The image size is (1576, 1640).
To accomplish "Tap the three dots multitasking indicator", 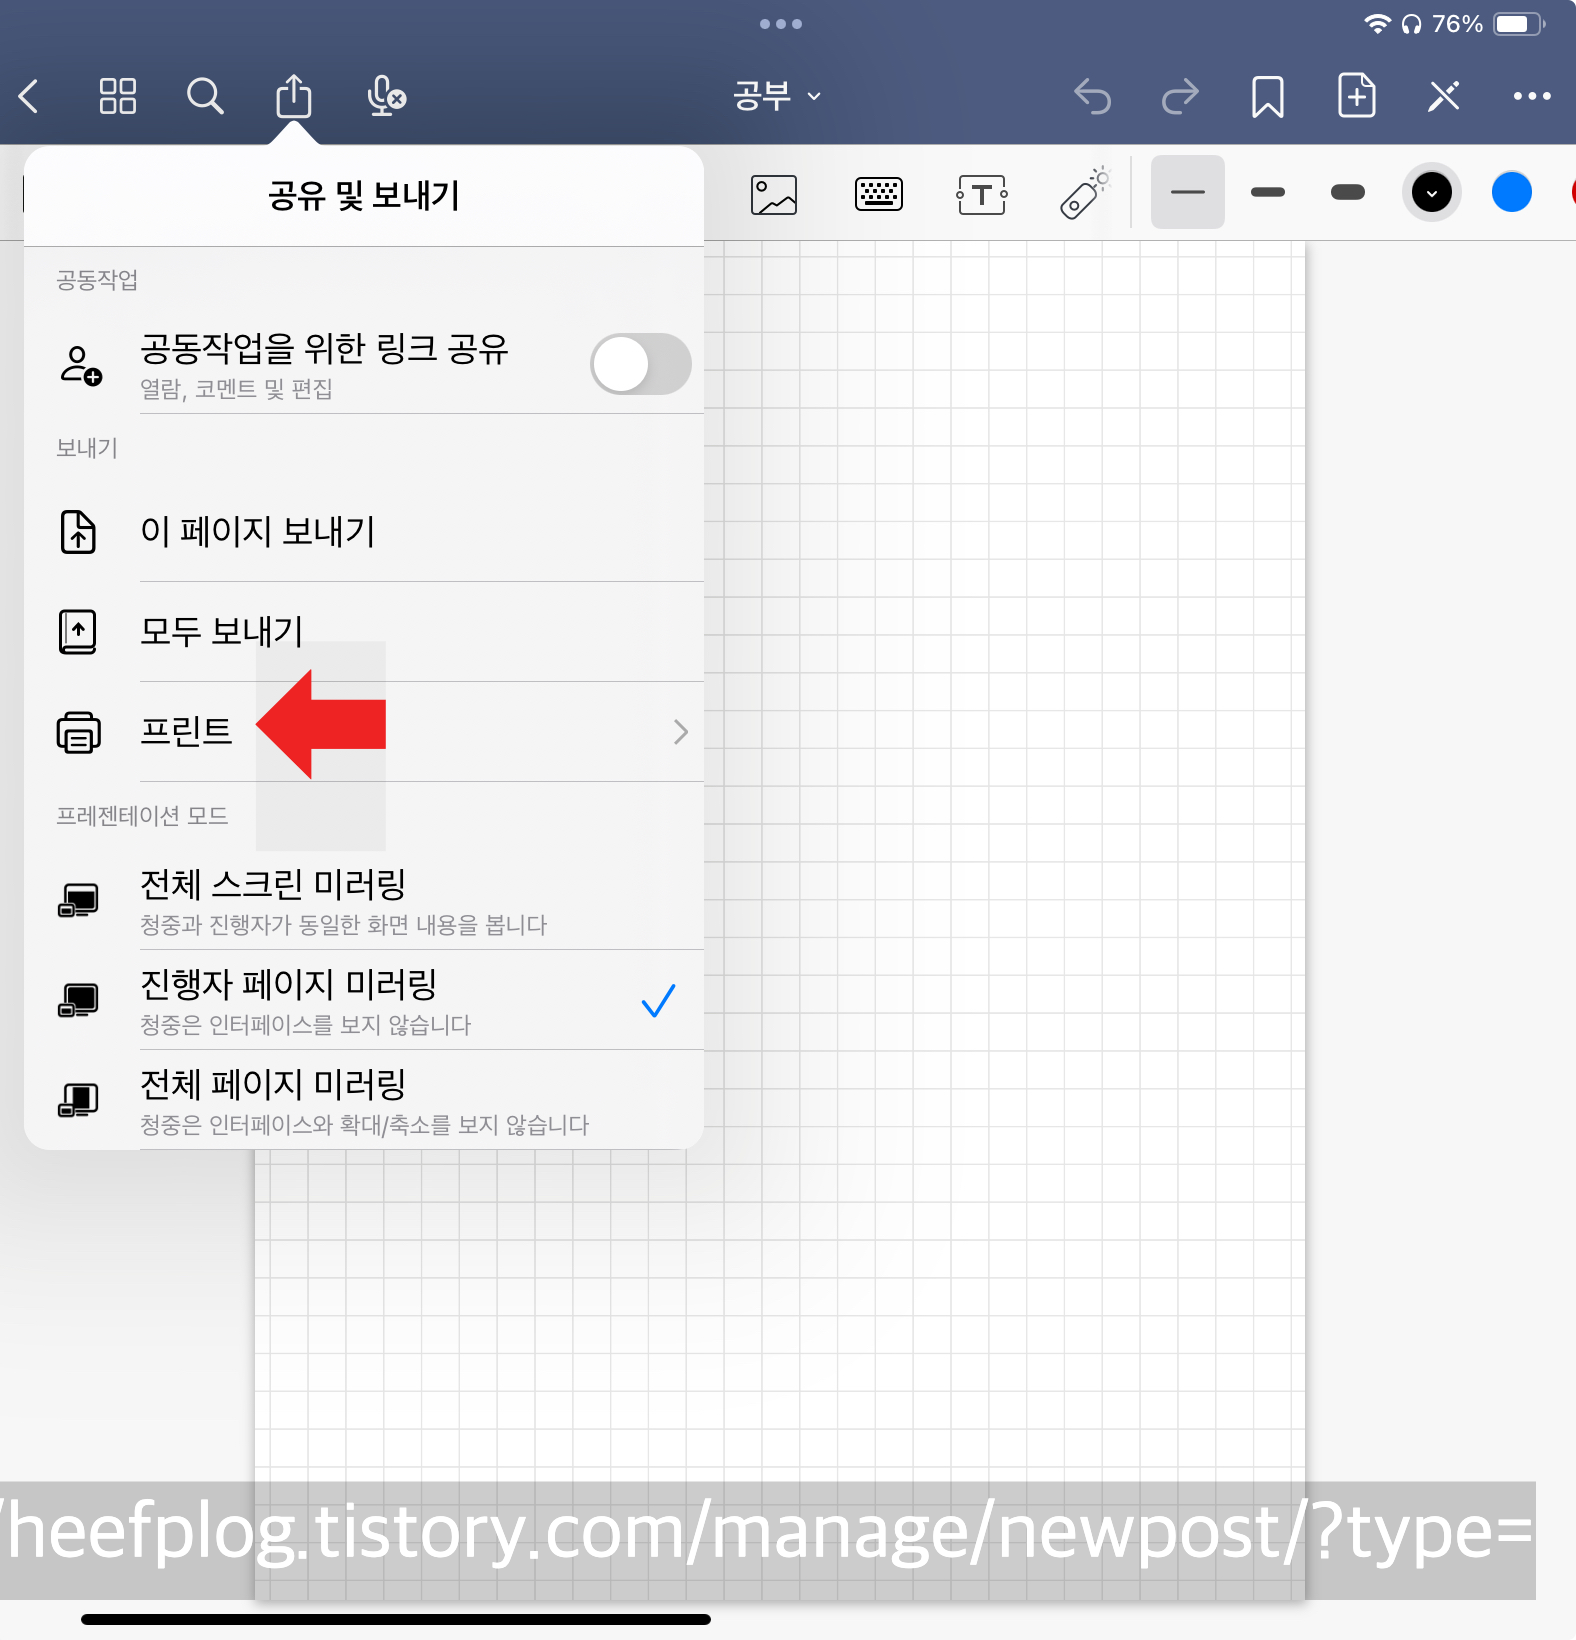I will [x=781, y=24].
